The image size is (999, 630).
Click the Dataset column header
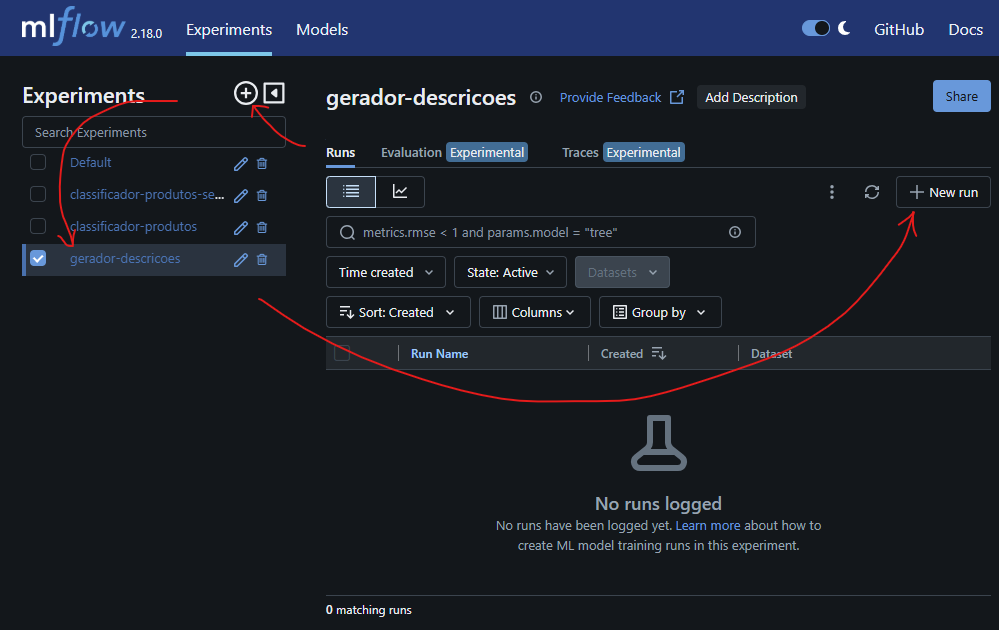coord(772,354)
